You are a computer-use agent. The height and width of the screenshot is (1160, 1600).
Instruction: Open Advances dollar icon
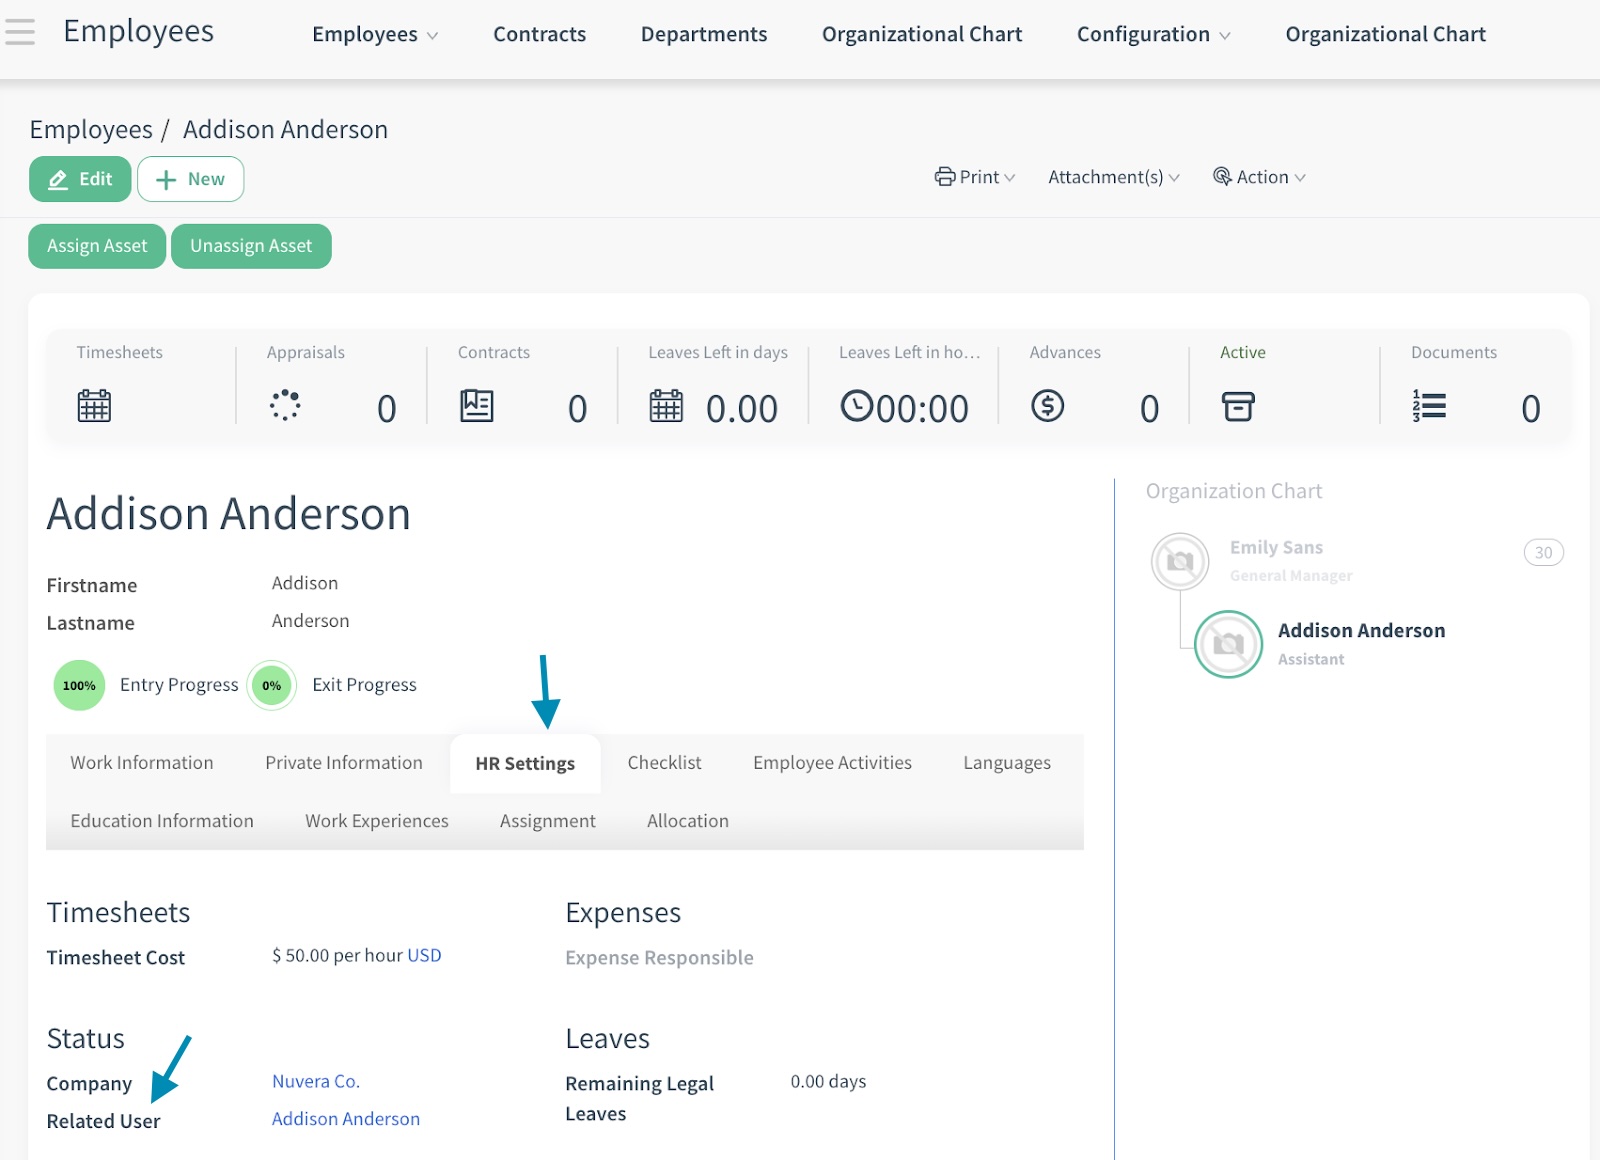tap(1047, 406)
